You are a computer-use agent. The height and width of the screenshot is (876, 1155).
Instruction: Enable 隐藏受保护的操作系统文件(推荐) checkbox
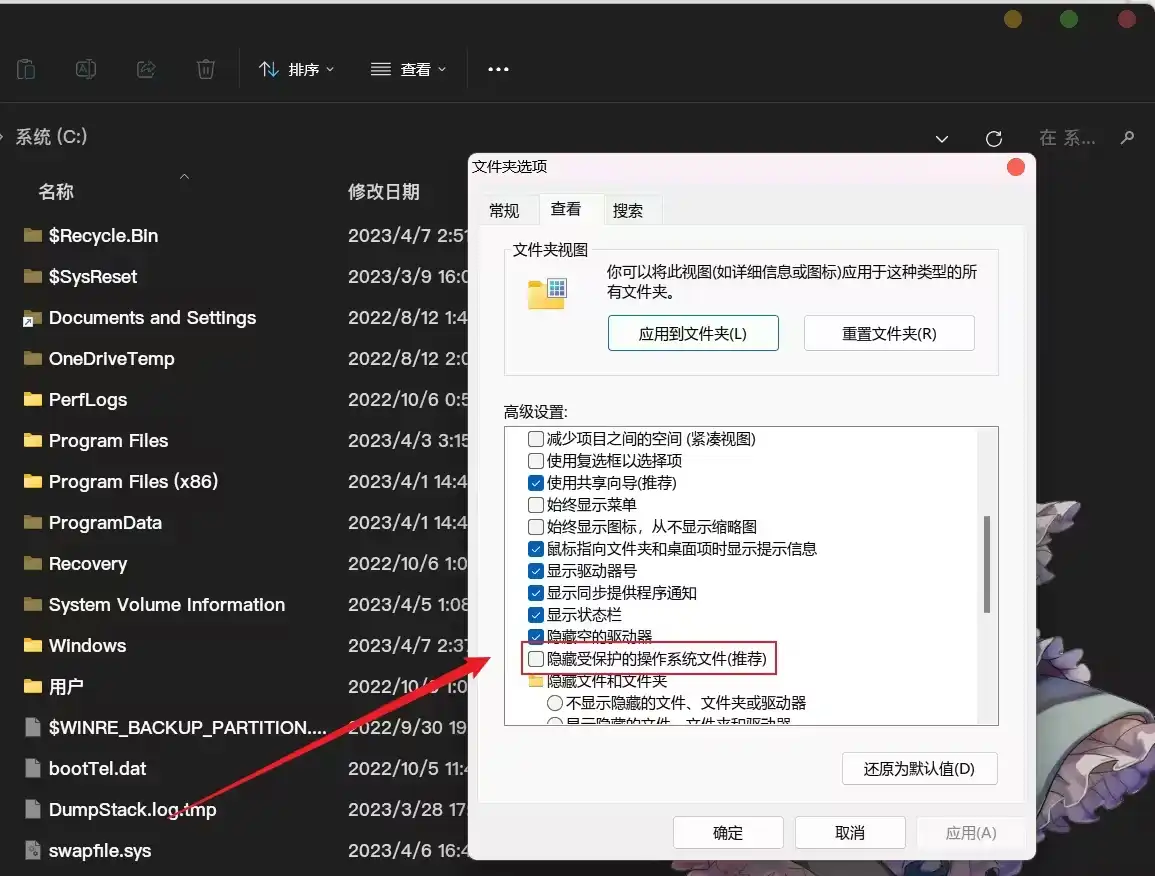537,659
